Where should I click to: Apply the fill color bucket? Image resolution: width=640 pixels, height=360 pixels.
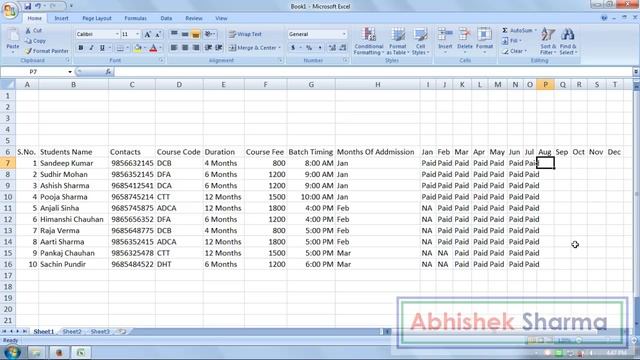(138, 48)
